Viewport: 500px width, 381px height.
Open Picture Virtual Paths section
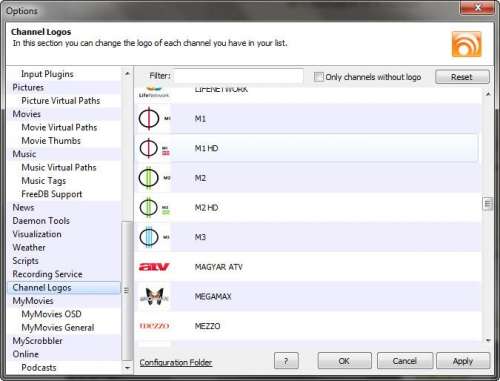61,101
